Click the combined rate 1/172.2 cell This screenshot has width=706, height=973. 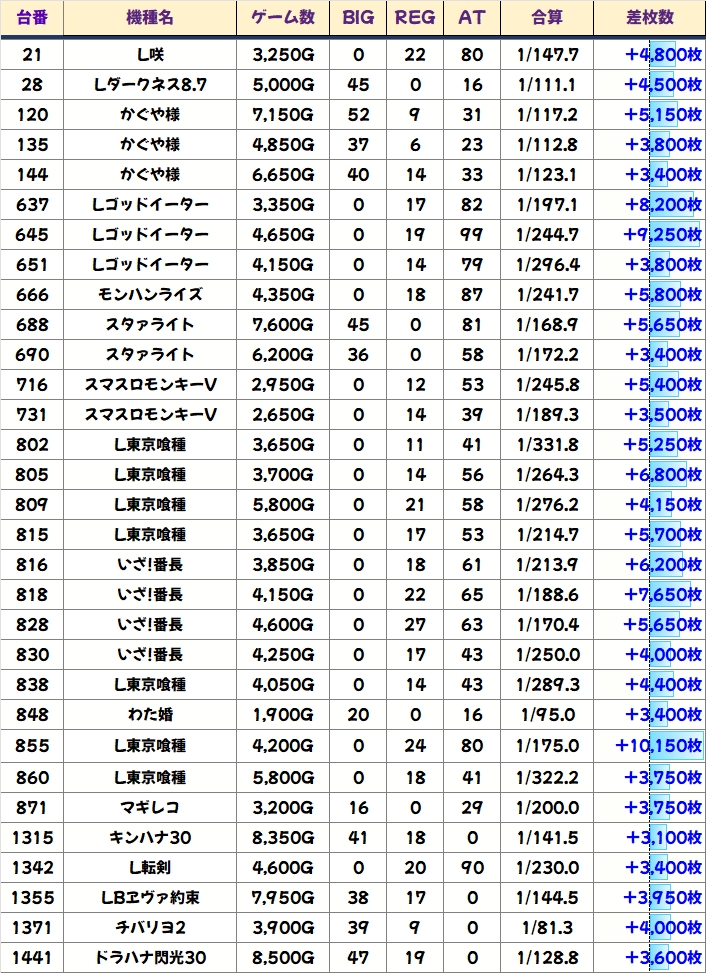[547, 354]
